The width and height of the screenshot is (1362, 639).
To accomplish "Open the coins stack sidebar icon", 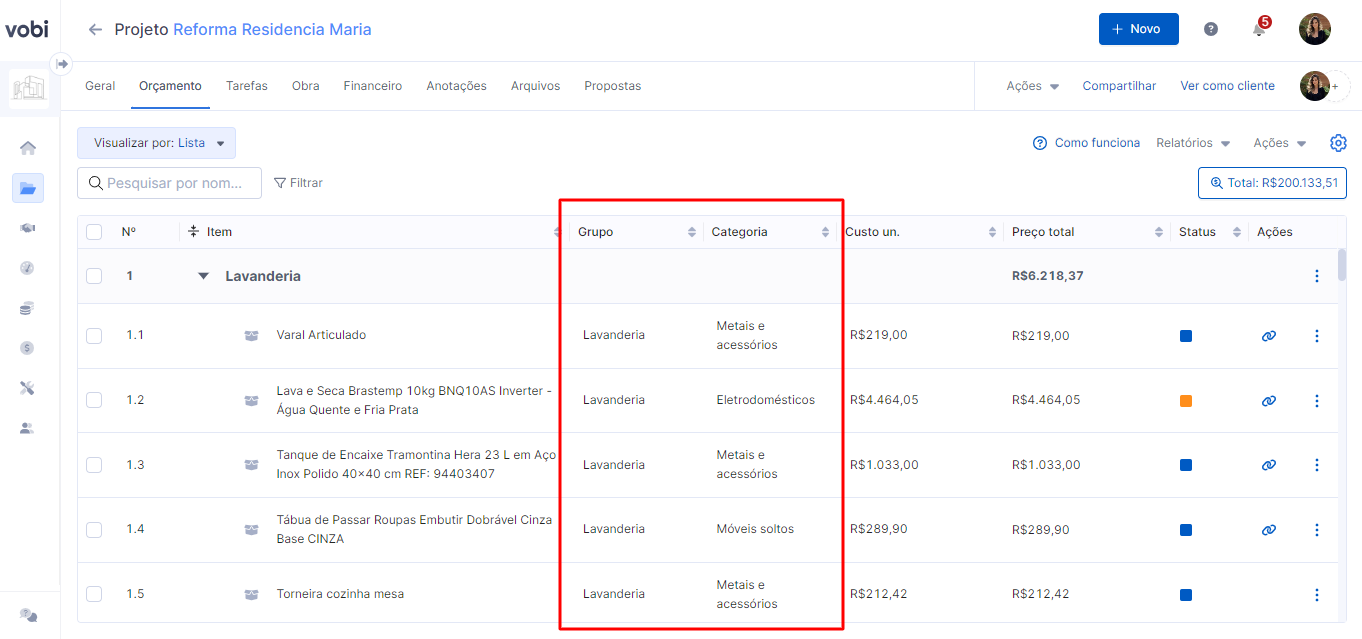I will [28, 308].
